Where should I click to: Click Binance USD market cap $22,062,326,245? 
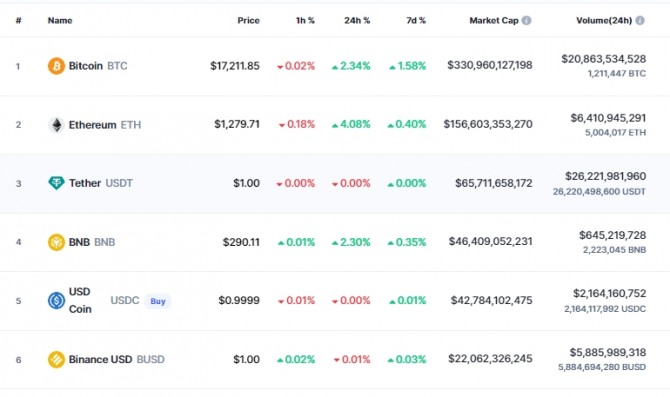point(490,359)
